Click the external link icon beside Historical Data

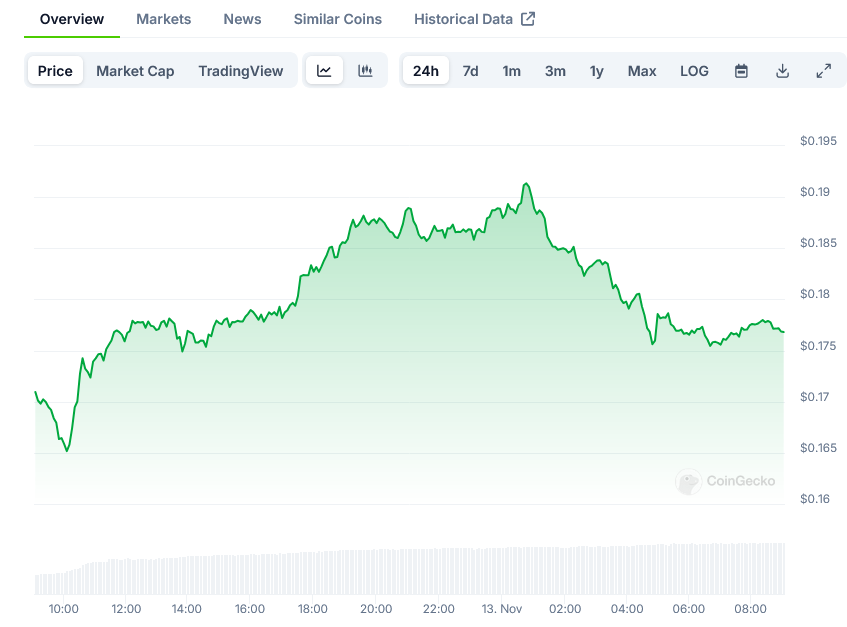point(528,19)
